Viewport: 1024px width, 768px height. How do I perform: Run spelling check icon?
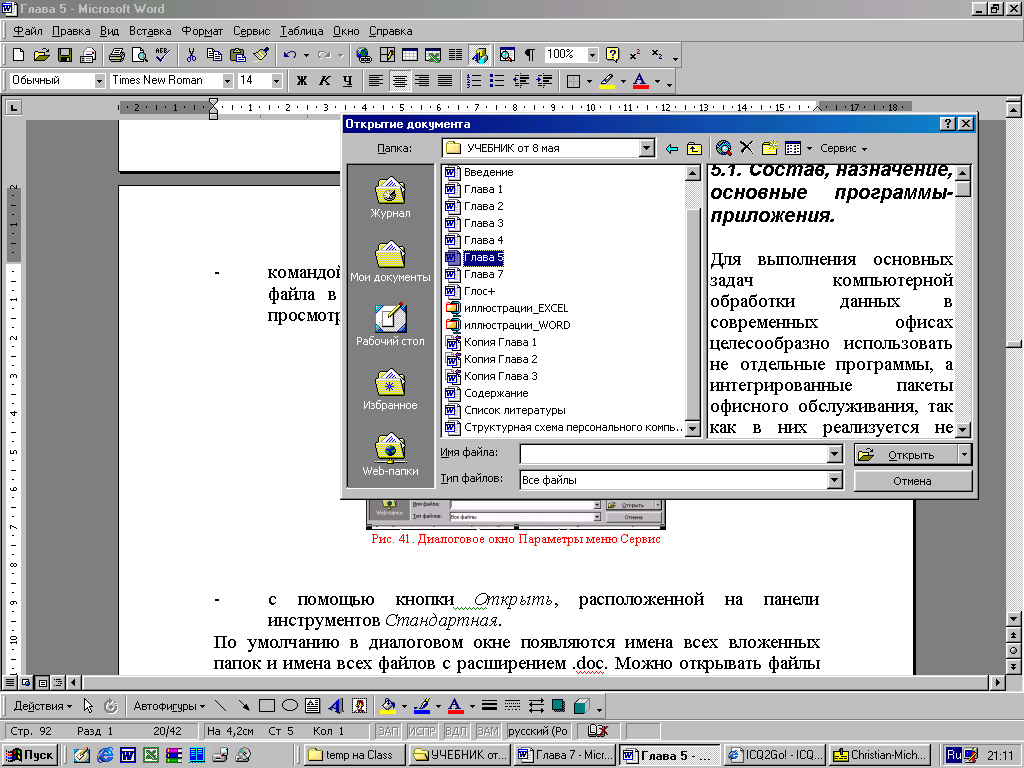(x=163, y=55)
